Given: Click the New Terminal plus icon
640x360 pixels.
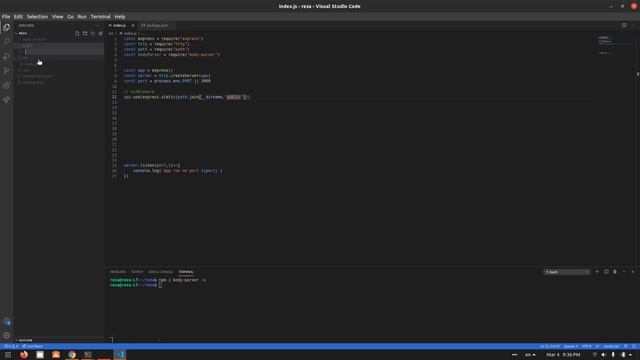Looking at the screenshot, I should 597,272.
